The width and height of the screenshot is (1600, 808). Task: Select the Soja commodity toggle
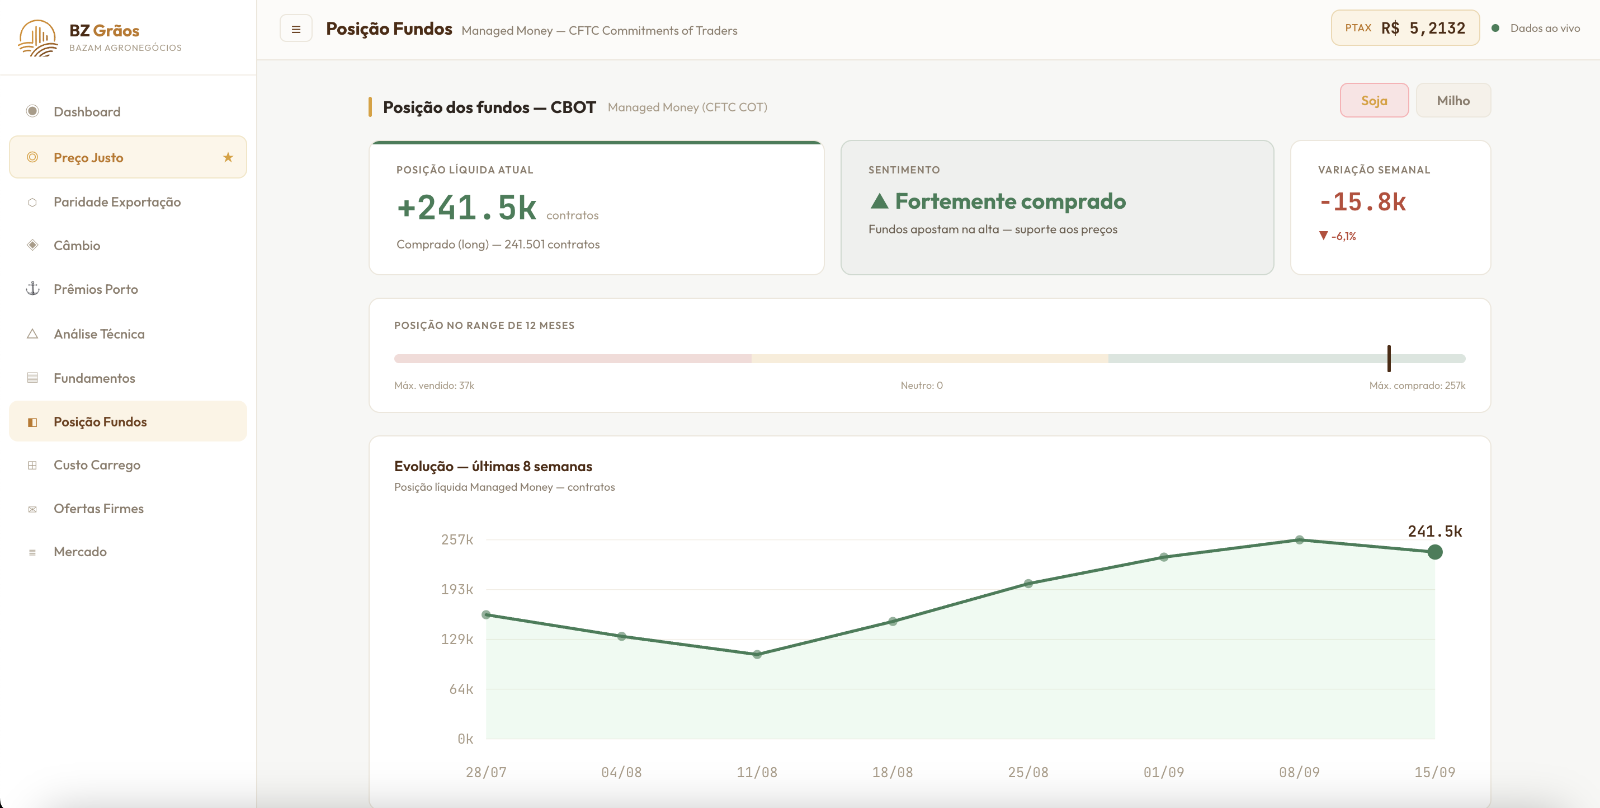tap(1374, 100)
